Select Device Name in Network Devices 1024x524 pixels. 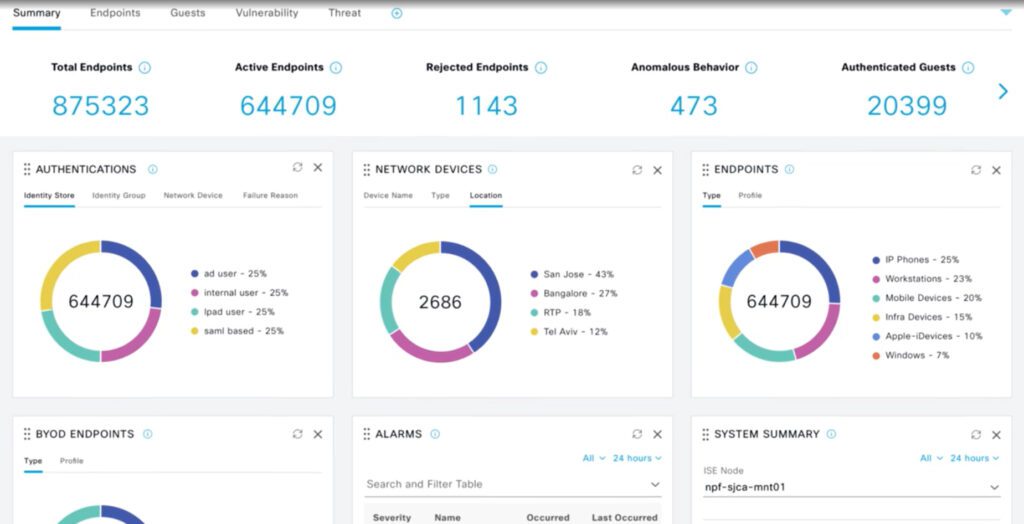coord(388,195)
